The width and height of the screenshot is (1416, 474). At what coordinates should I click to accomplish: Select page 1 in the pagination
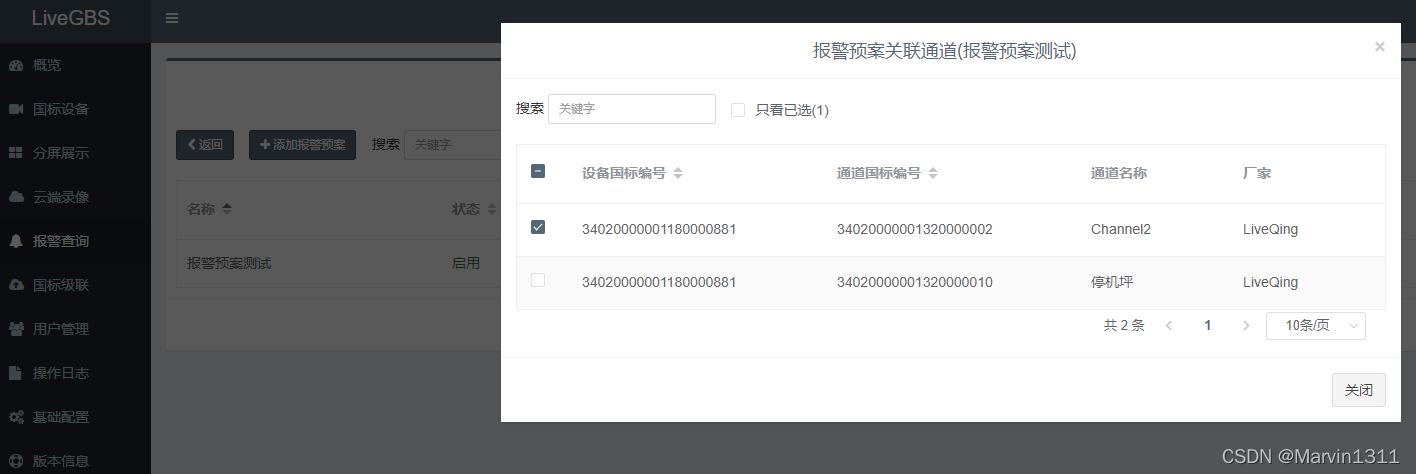coord(1208,325)
